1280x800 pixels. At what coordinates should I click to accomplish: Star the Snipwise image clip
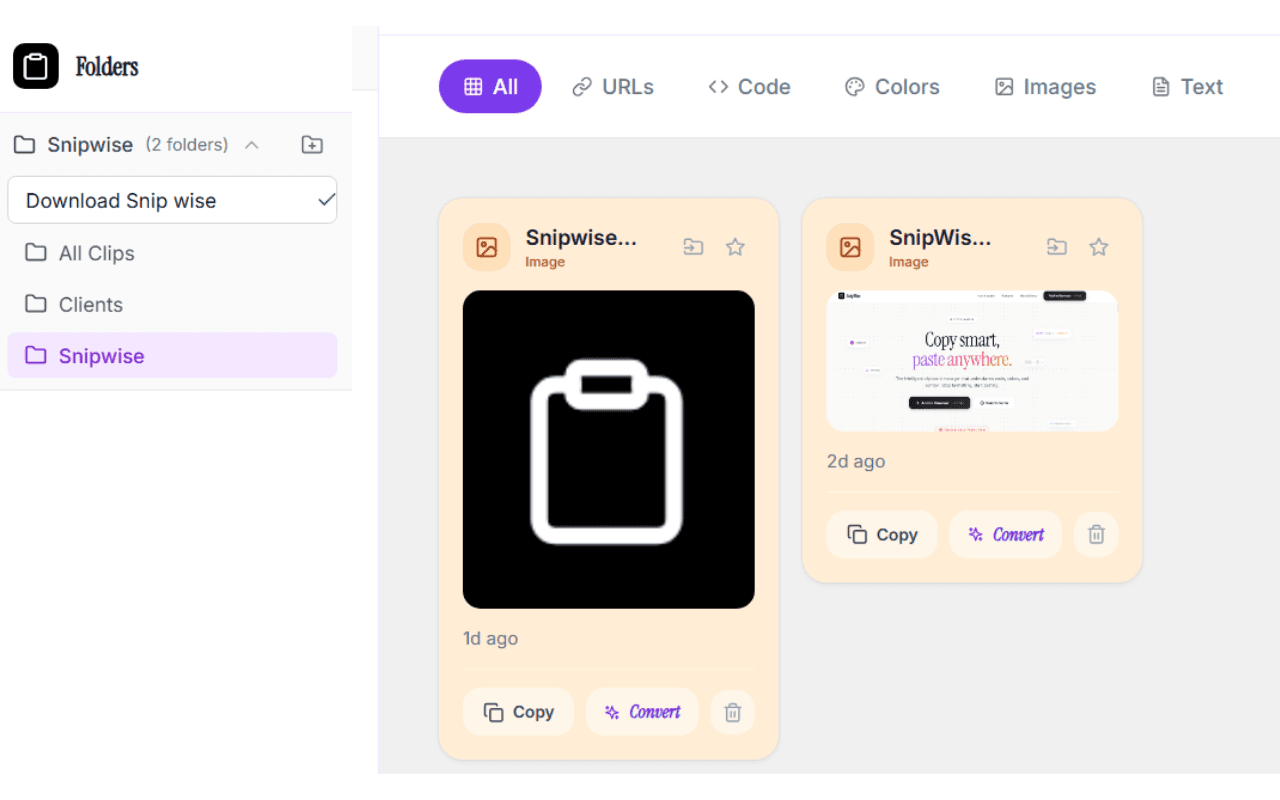(x=735, y=246)
